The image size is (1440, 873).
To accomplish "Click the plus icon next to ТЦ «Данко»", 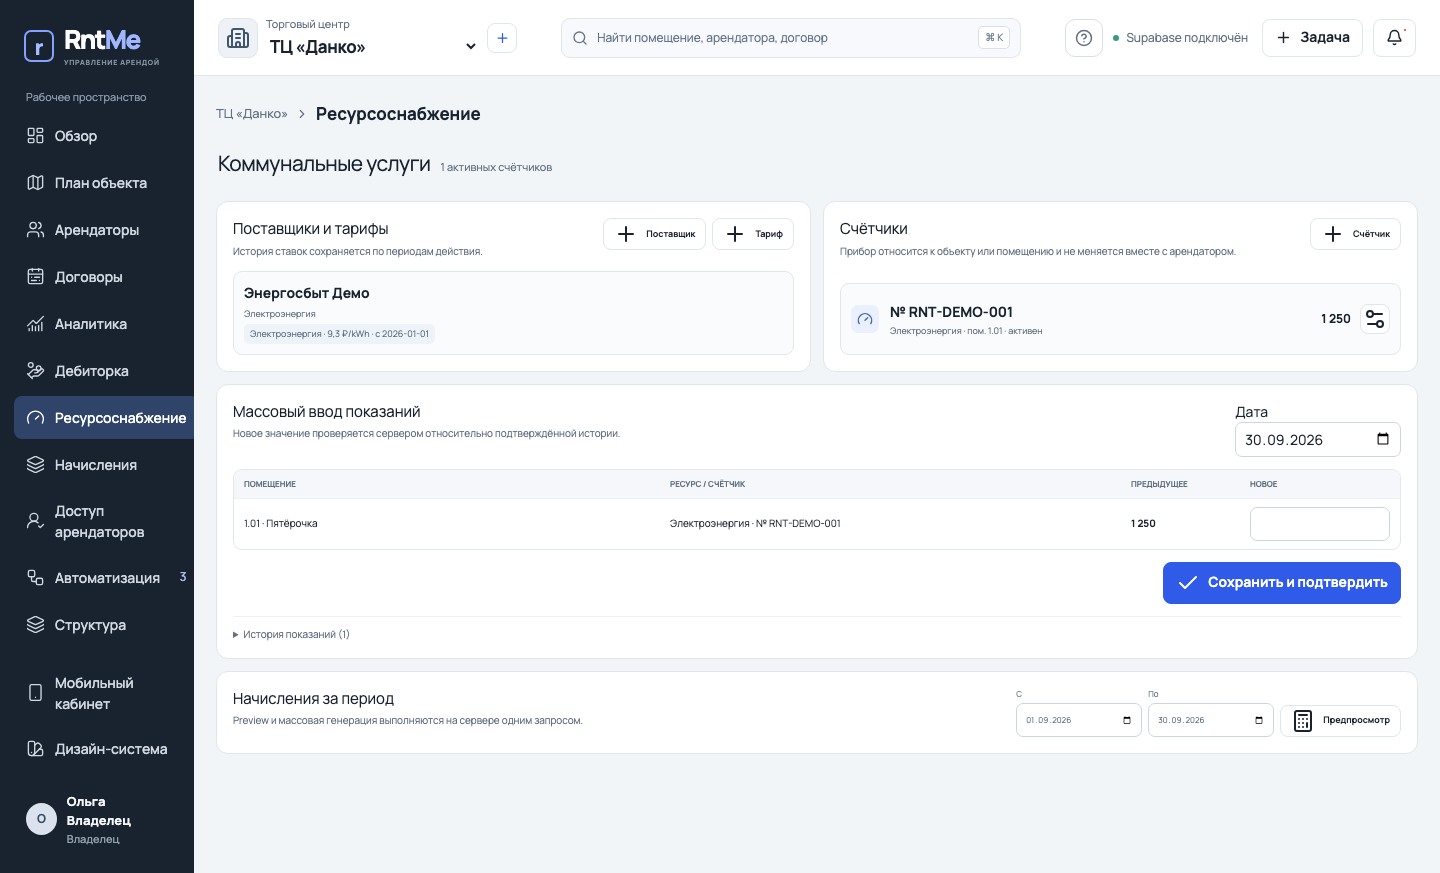I will pos(502,38).
